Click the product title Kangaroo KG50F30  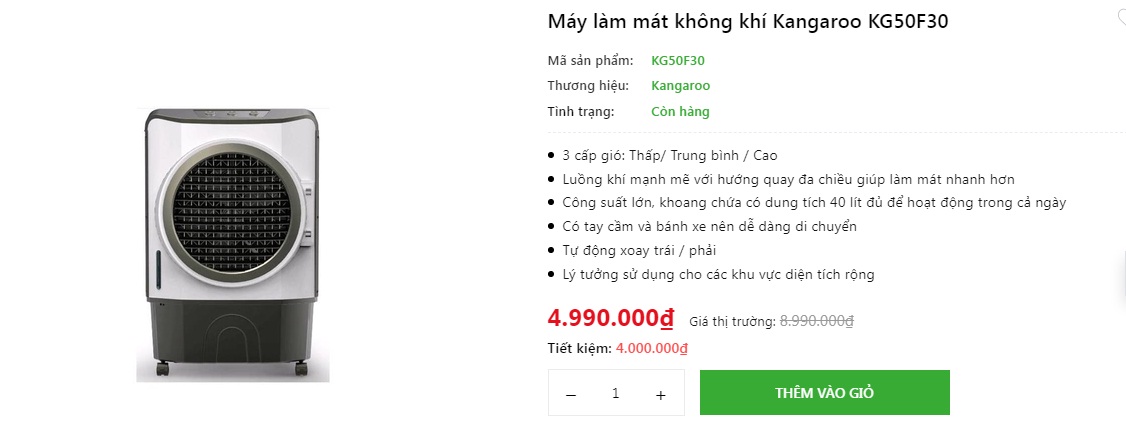[x=747, y=22]
